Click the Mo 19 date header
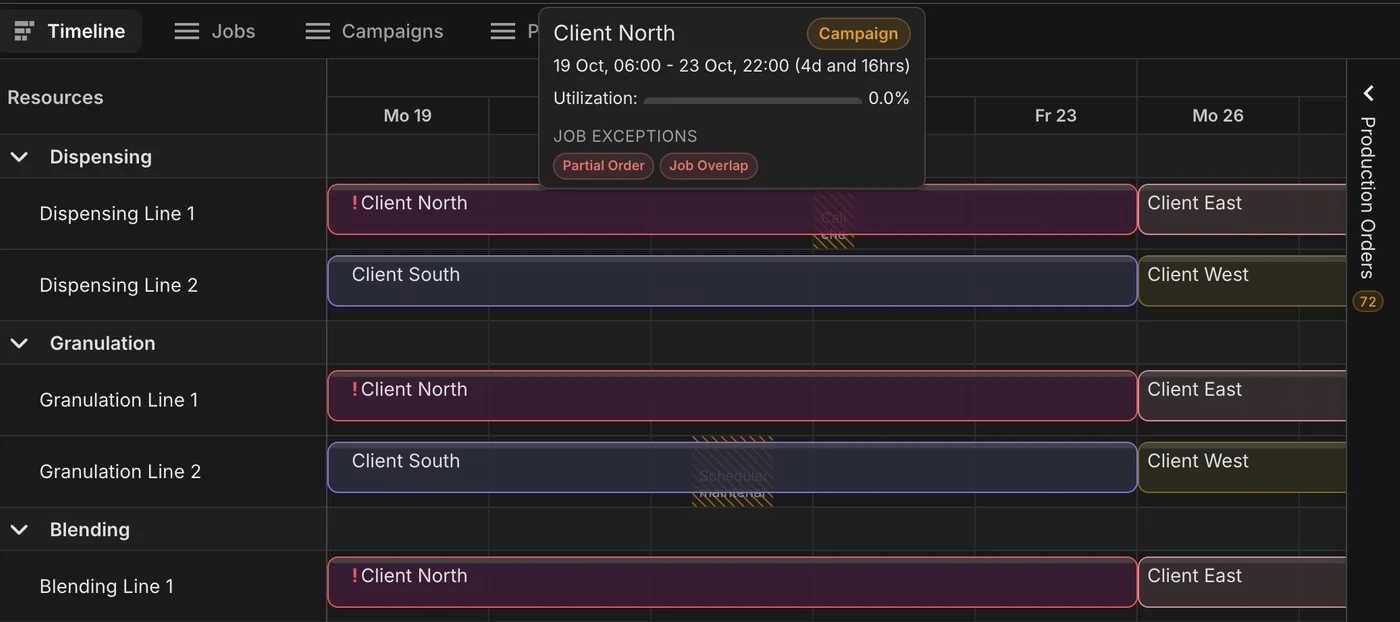Image resolution: width=1400 pixels, height=622 pixels. pyautogui.click(x=408, y=116)
